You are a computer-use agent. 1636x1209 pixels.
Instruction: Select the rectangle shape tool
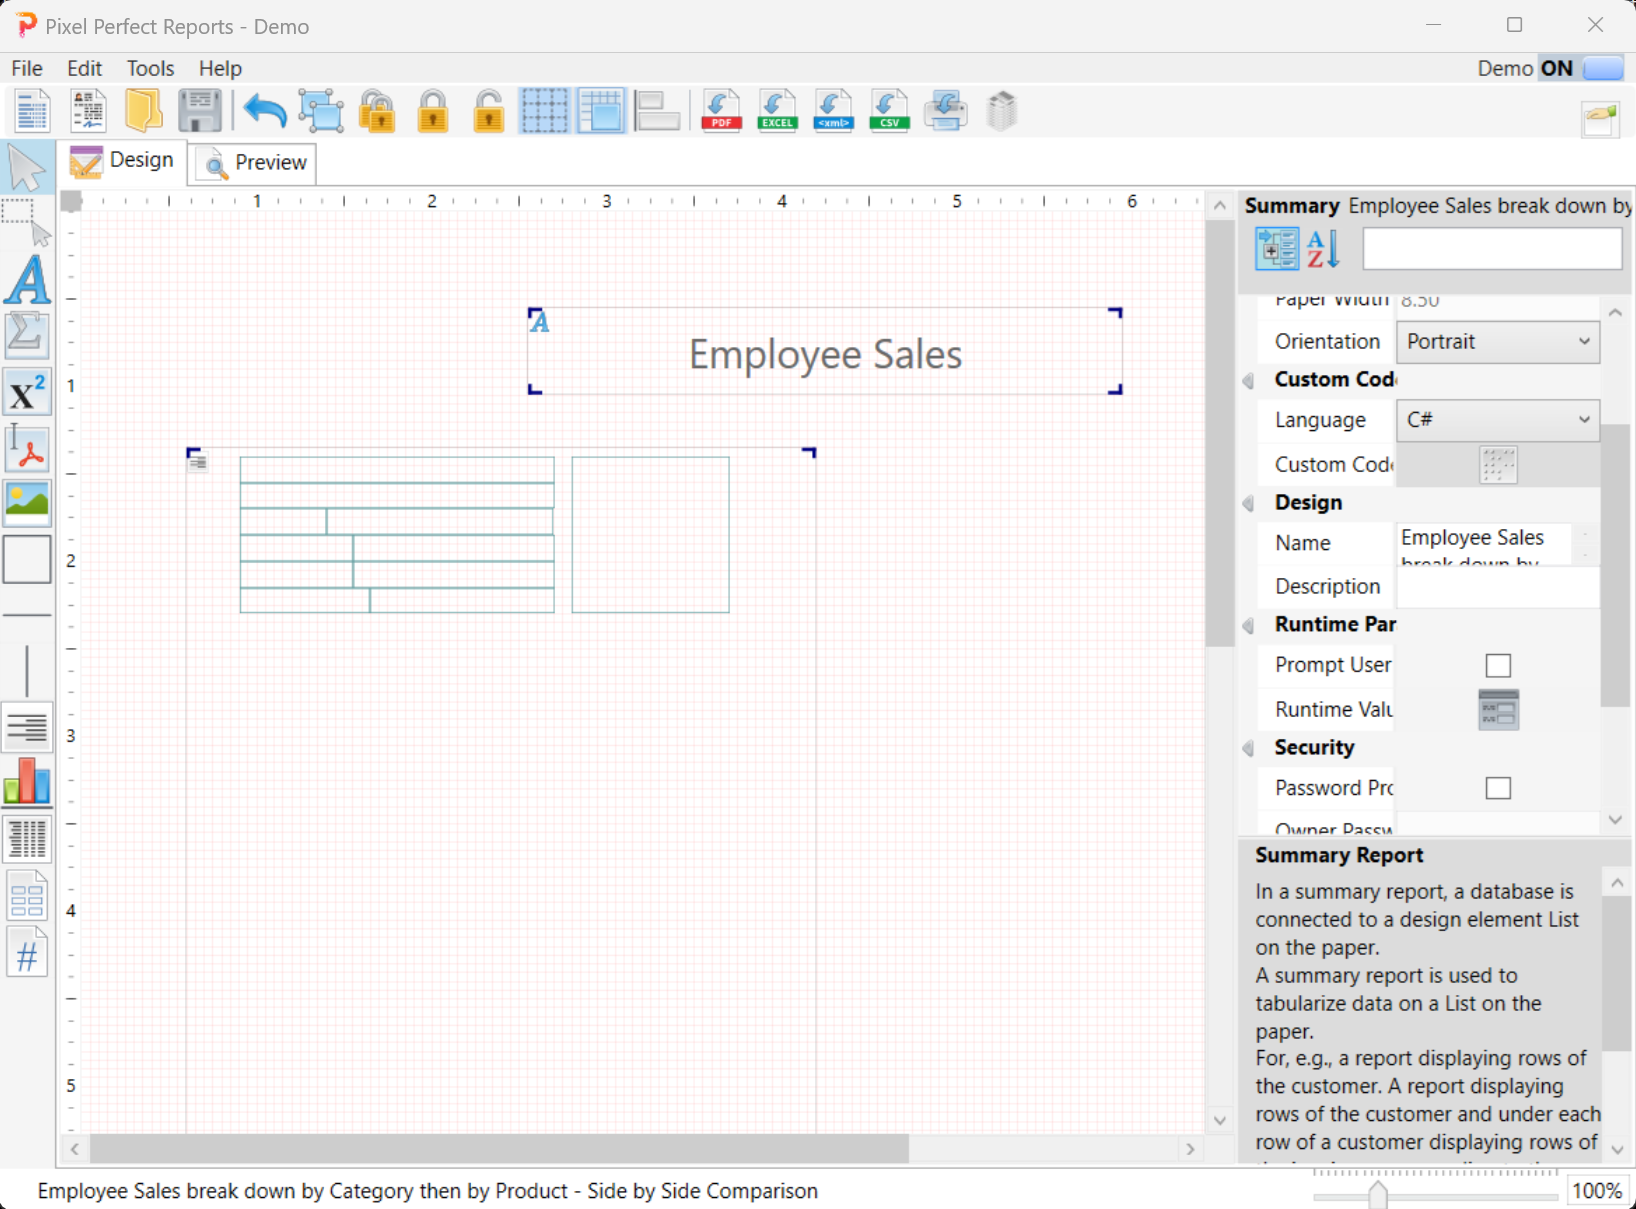click(26, 559)
